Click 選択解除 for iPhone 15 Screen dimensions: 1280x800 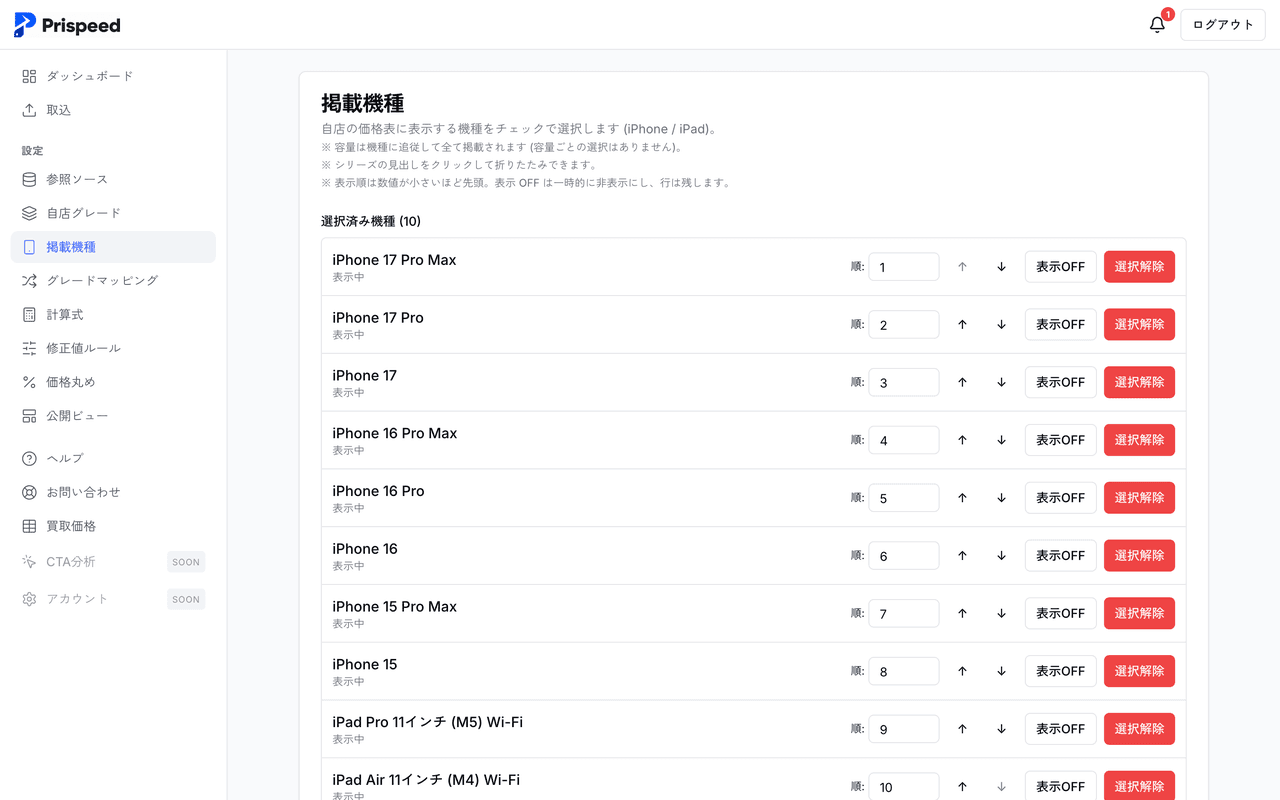[x=1139, y=671]
